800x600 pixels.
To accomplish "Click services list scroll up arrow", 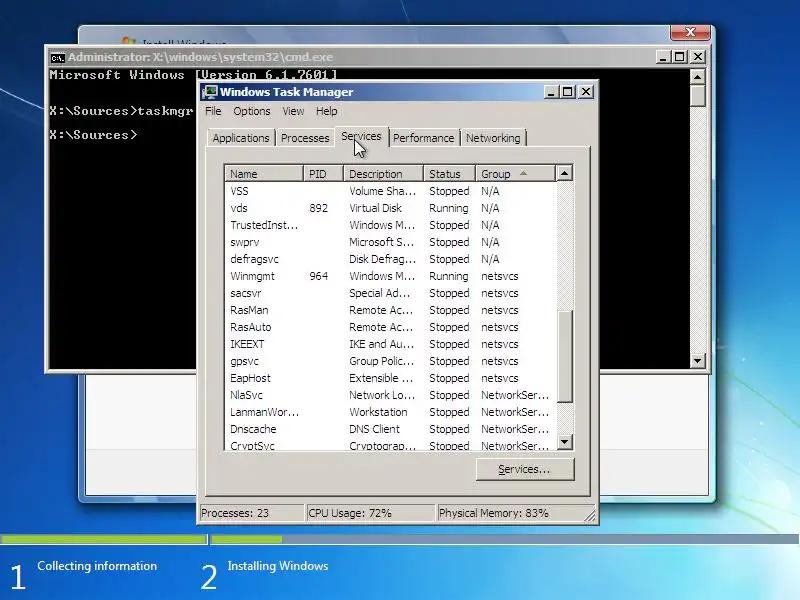I will point(564,173).
